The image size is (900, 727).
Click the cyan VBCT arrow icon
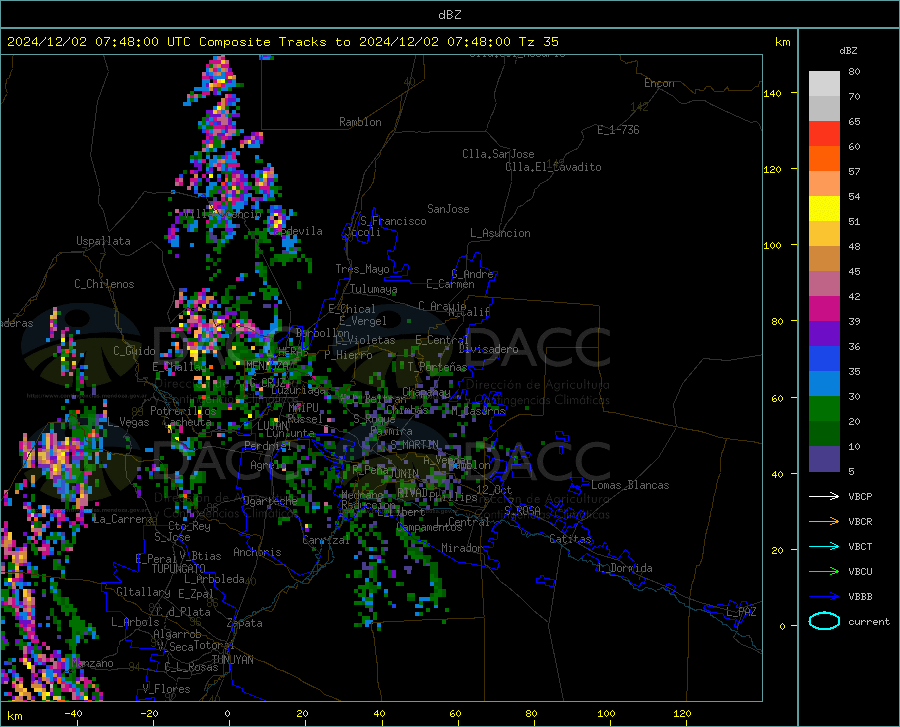pos(824,546)
